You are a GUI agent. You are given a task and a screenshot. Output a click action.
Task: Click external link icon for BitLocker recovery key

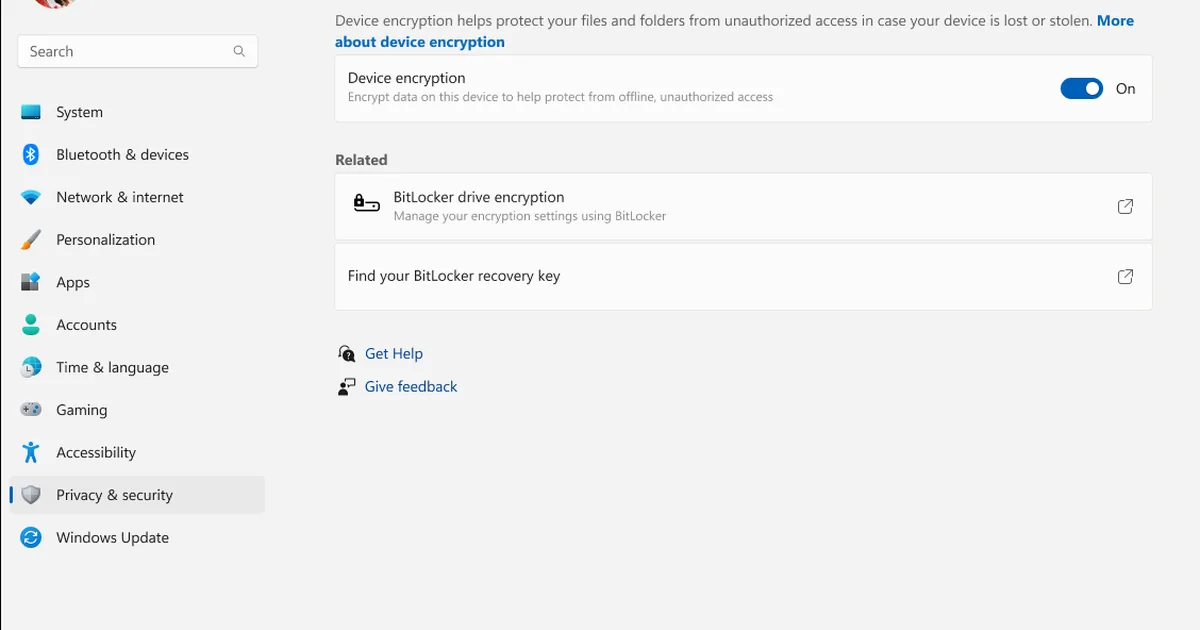1125,276
